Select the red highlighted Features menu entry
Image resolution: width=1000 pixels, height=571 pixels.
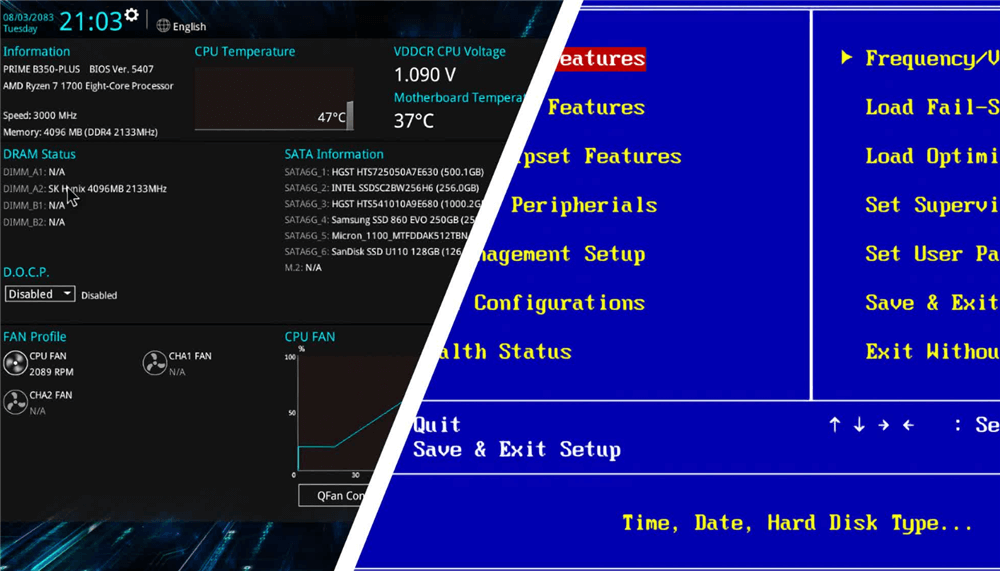click(600, 59)
